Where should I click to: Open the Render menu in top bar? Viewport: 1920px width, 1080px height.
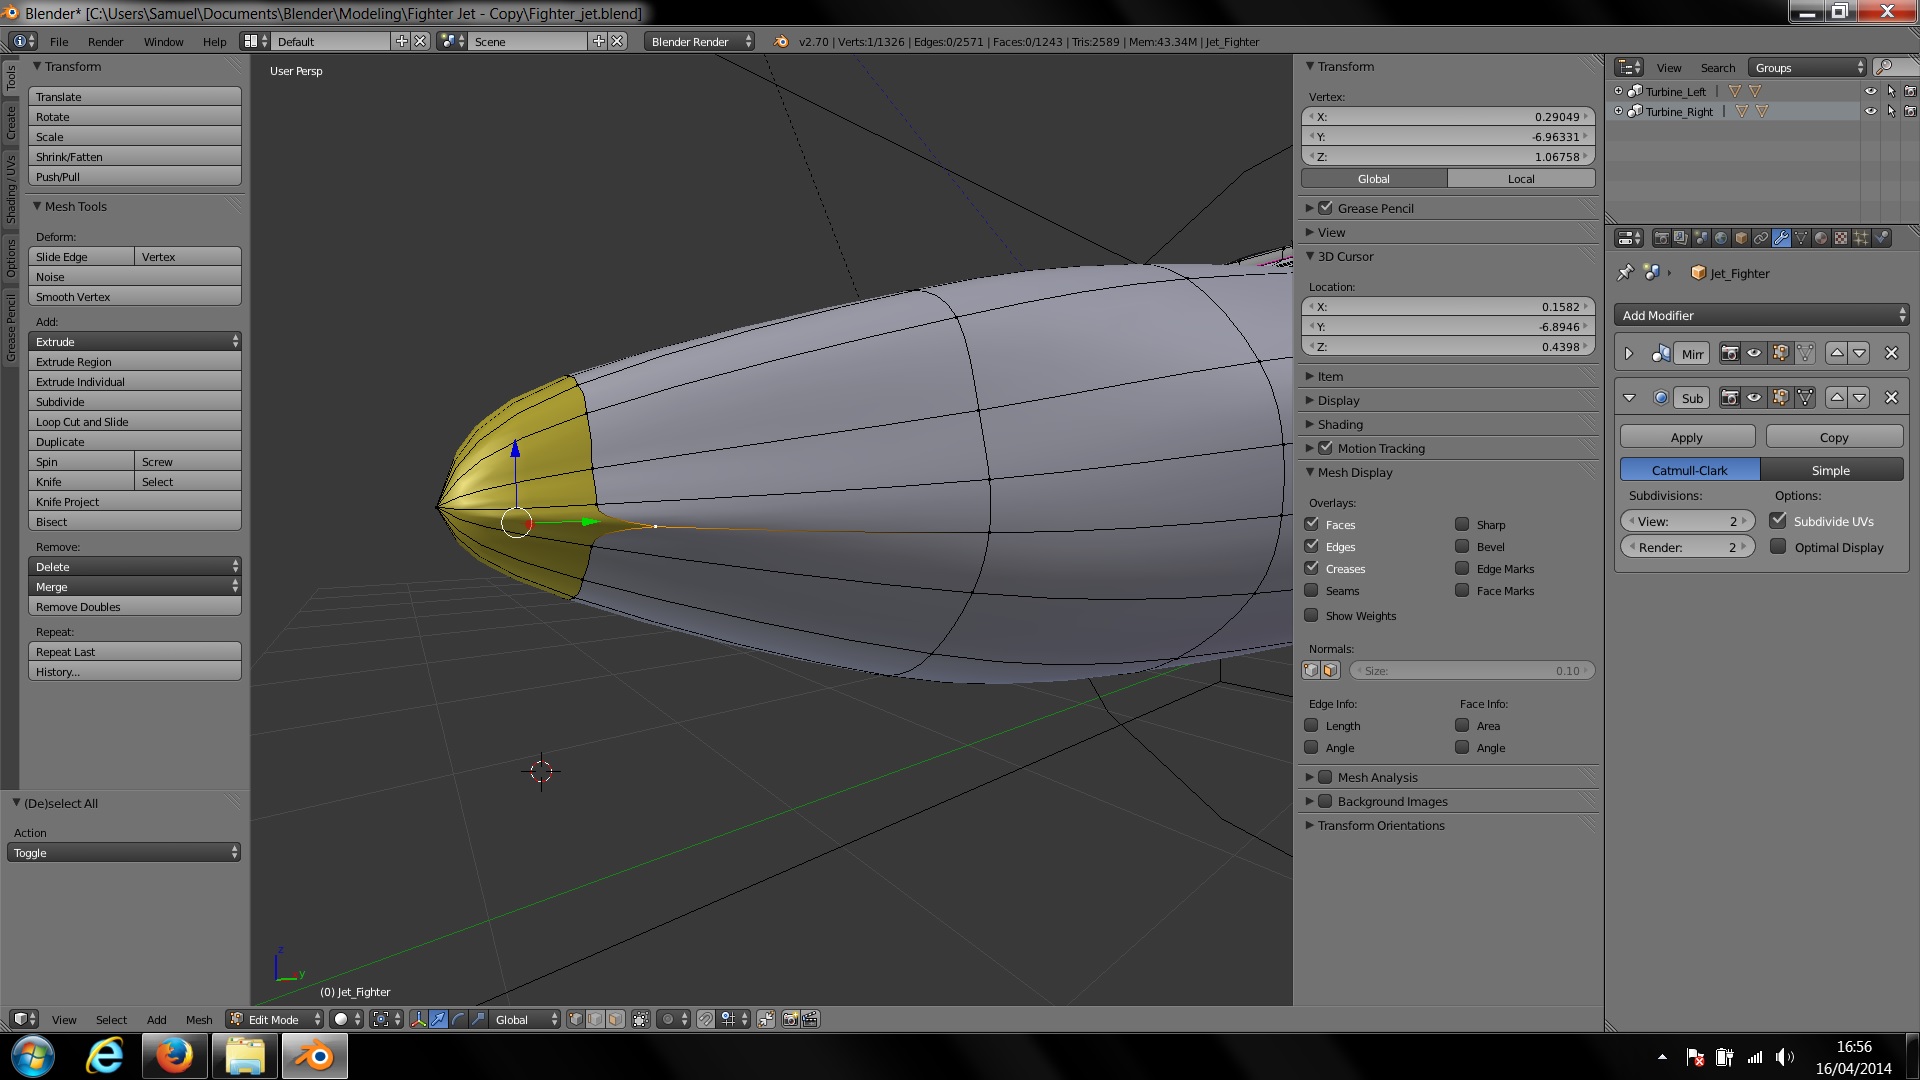105,41
